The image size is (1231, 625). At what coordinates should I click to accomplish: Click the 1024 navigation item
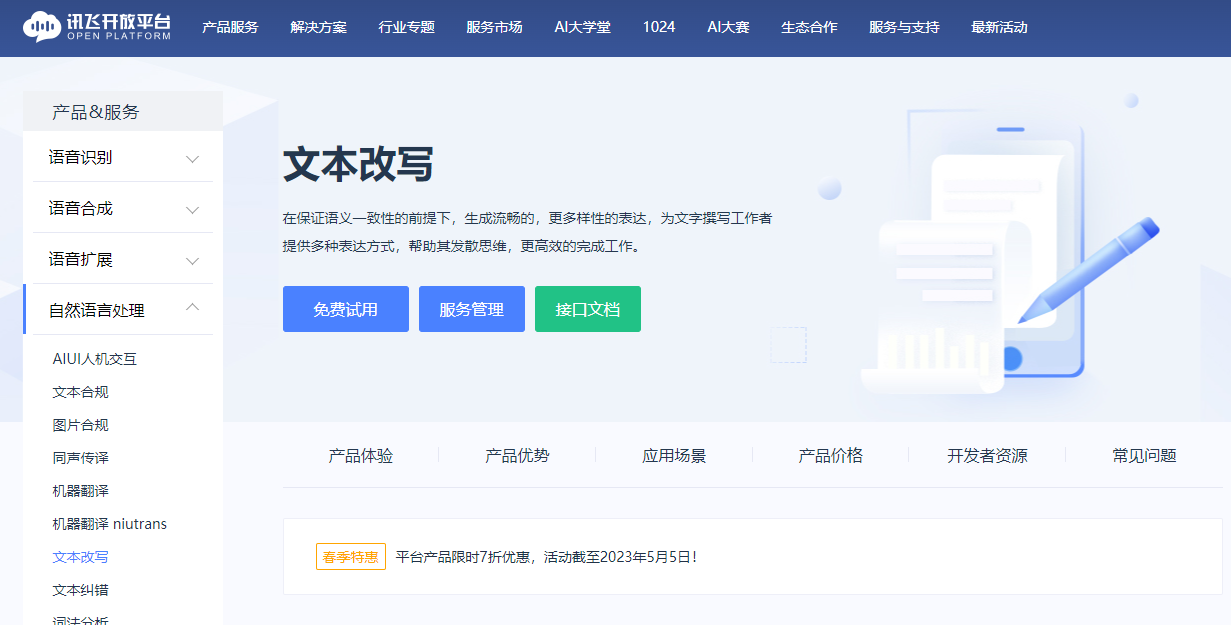[659, 27]
